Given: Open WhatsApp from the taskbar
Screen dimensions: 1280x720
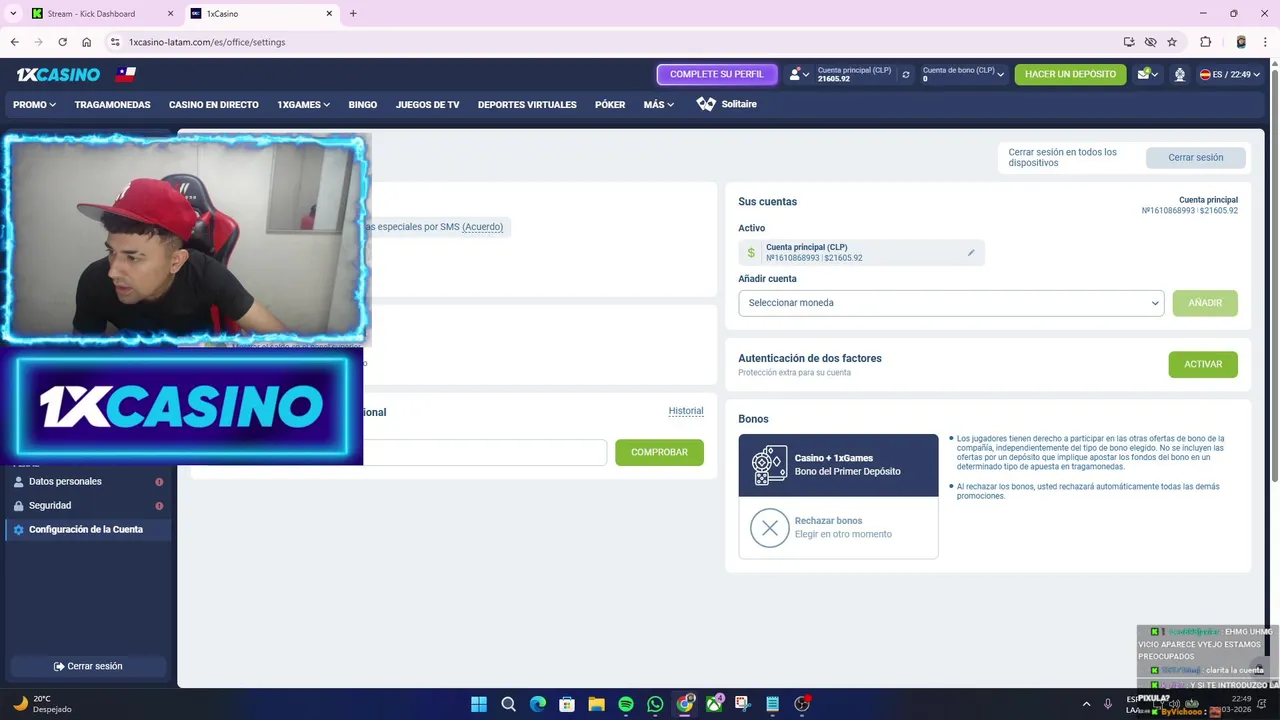Looking at the screenshot, I should [x=655, y=704].
